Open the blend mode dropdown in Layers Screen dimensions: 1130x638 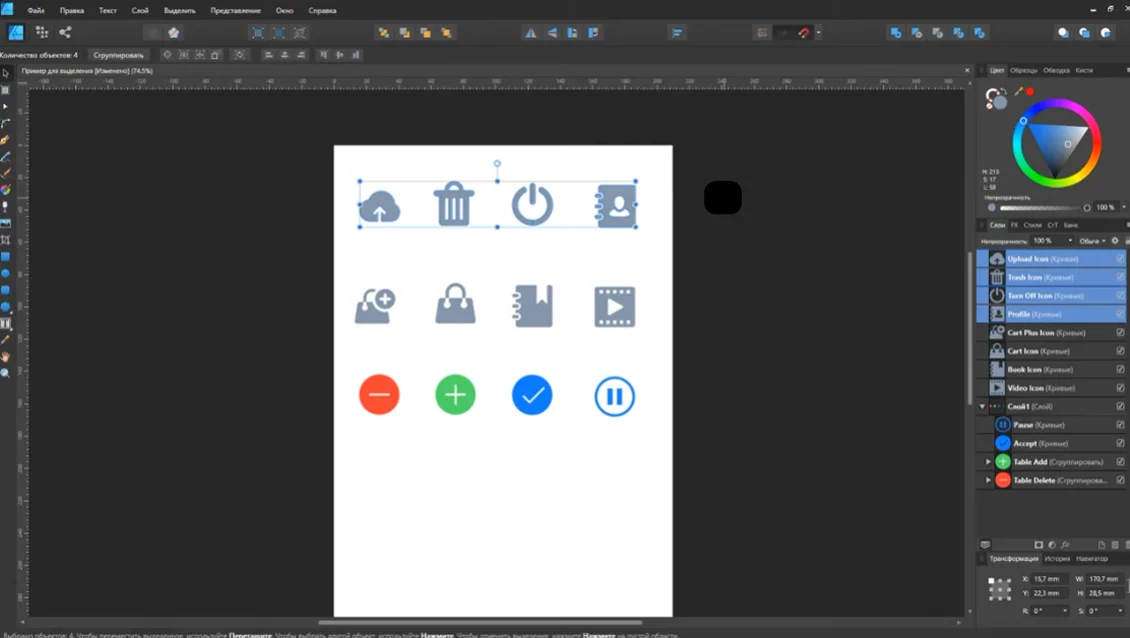[1093, 241]
